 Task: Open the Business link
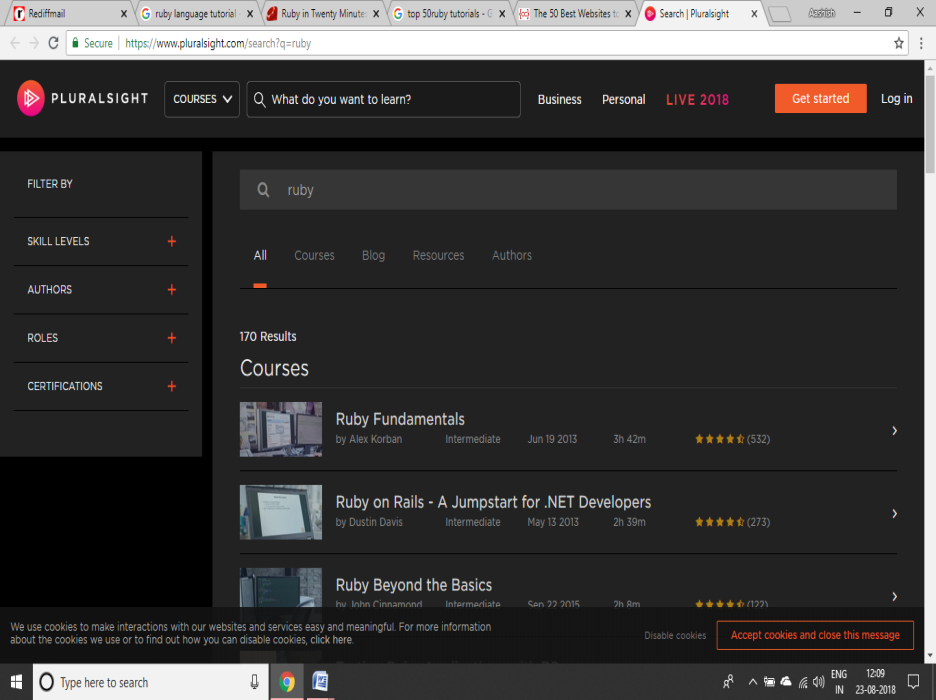coord(559,100)
